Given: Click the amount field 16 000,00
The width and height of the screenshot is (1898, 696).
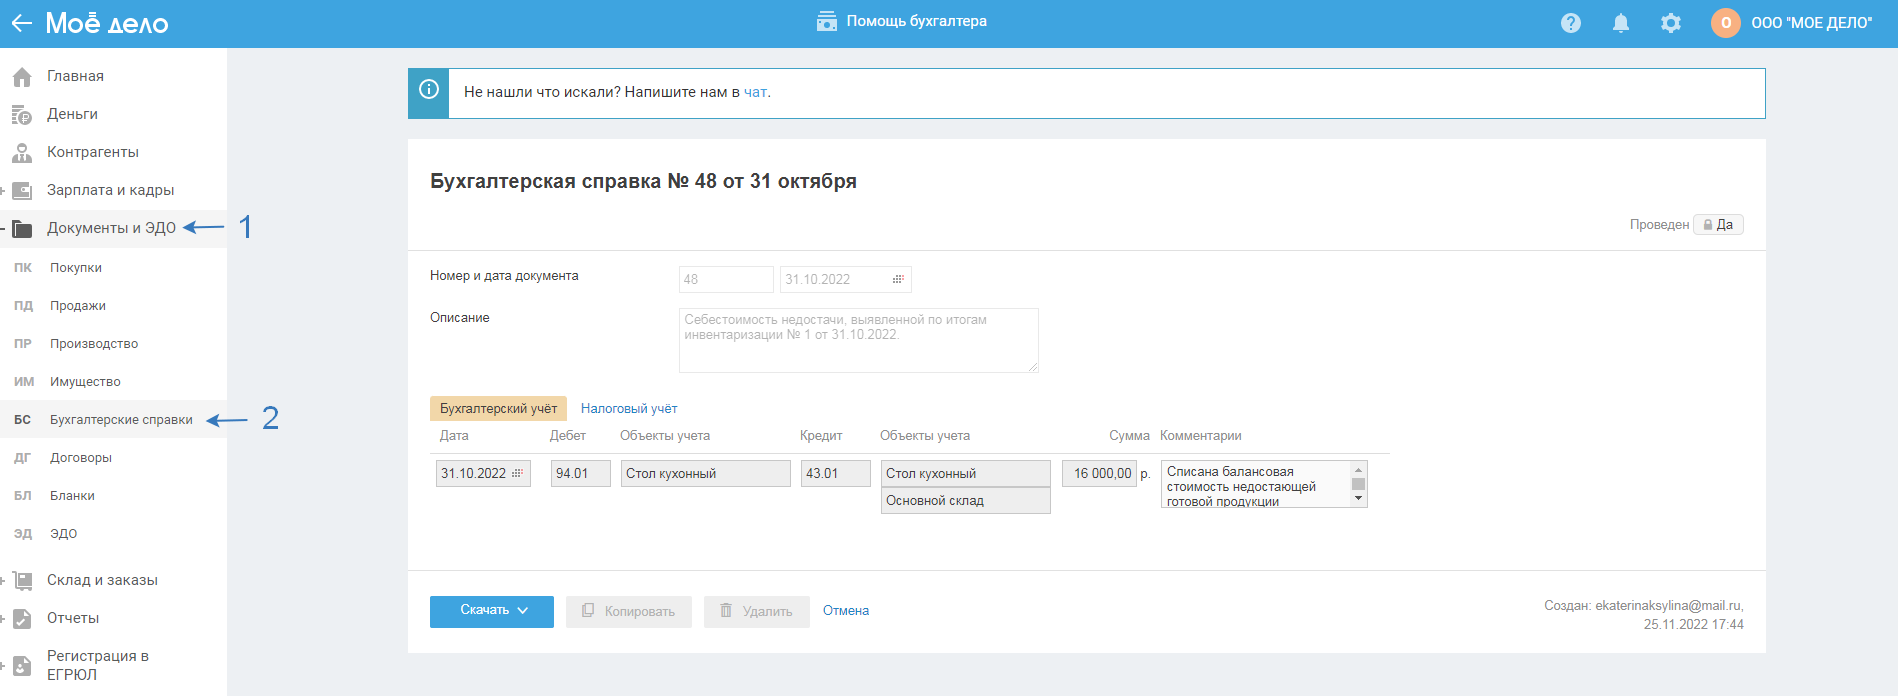Looking at the screenshot, I should point(1099,473).
